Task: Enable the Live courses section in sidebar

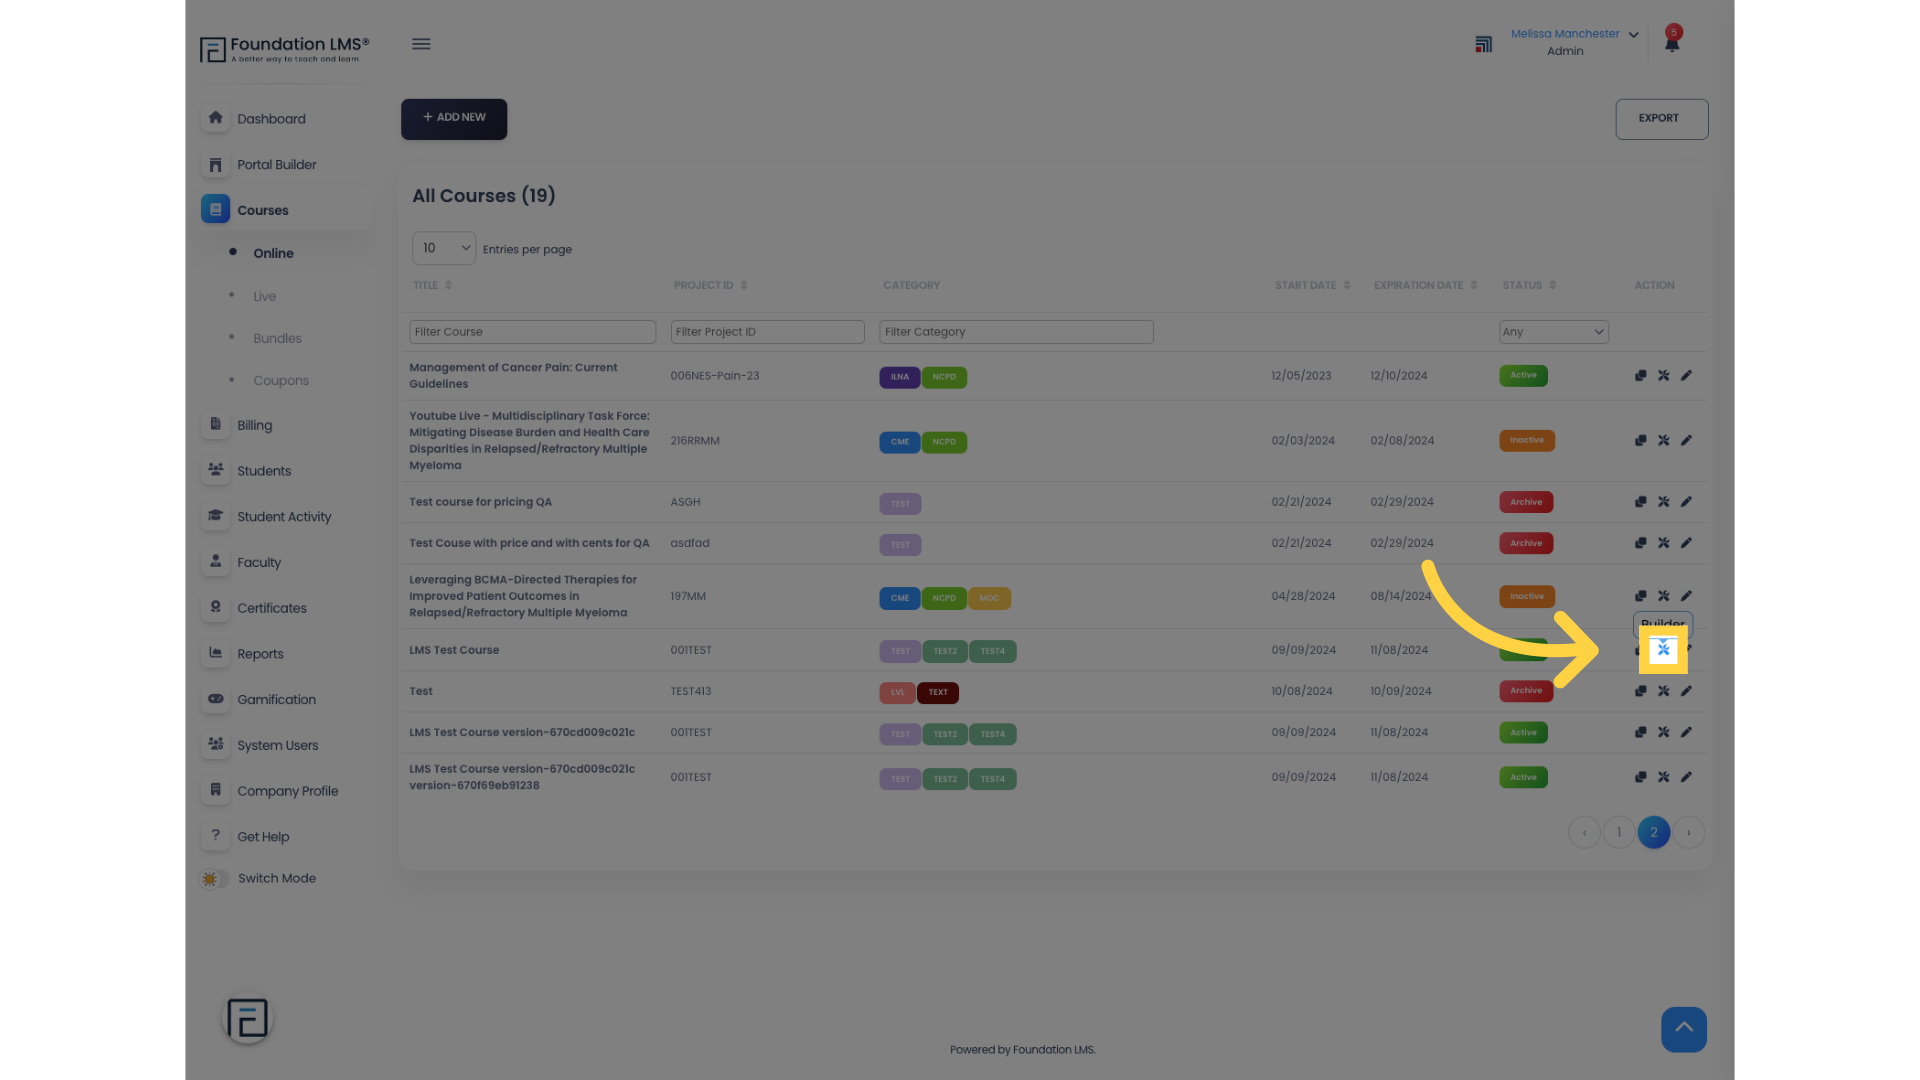Action: (x=264, y=295)
